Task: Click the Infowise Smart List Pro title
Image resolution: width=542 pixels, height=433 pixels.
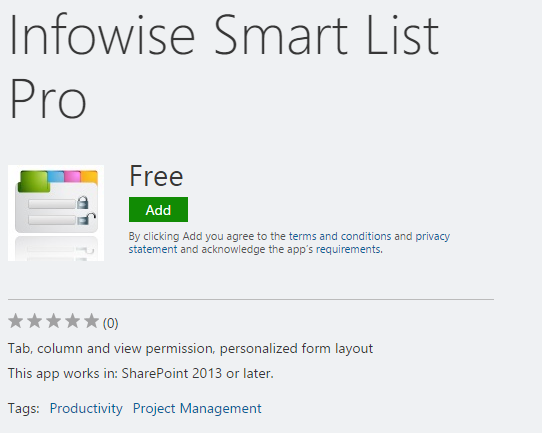Action: 224,66
